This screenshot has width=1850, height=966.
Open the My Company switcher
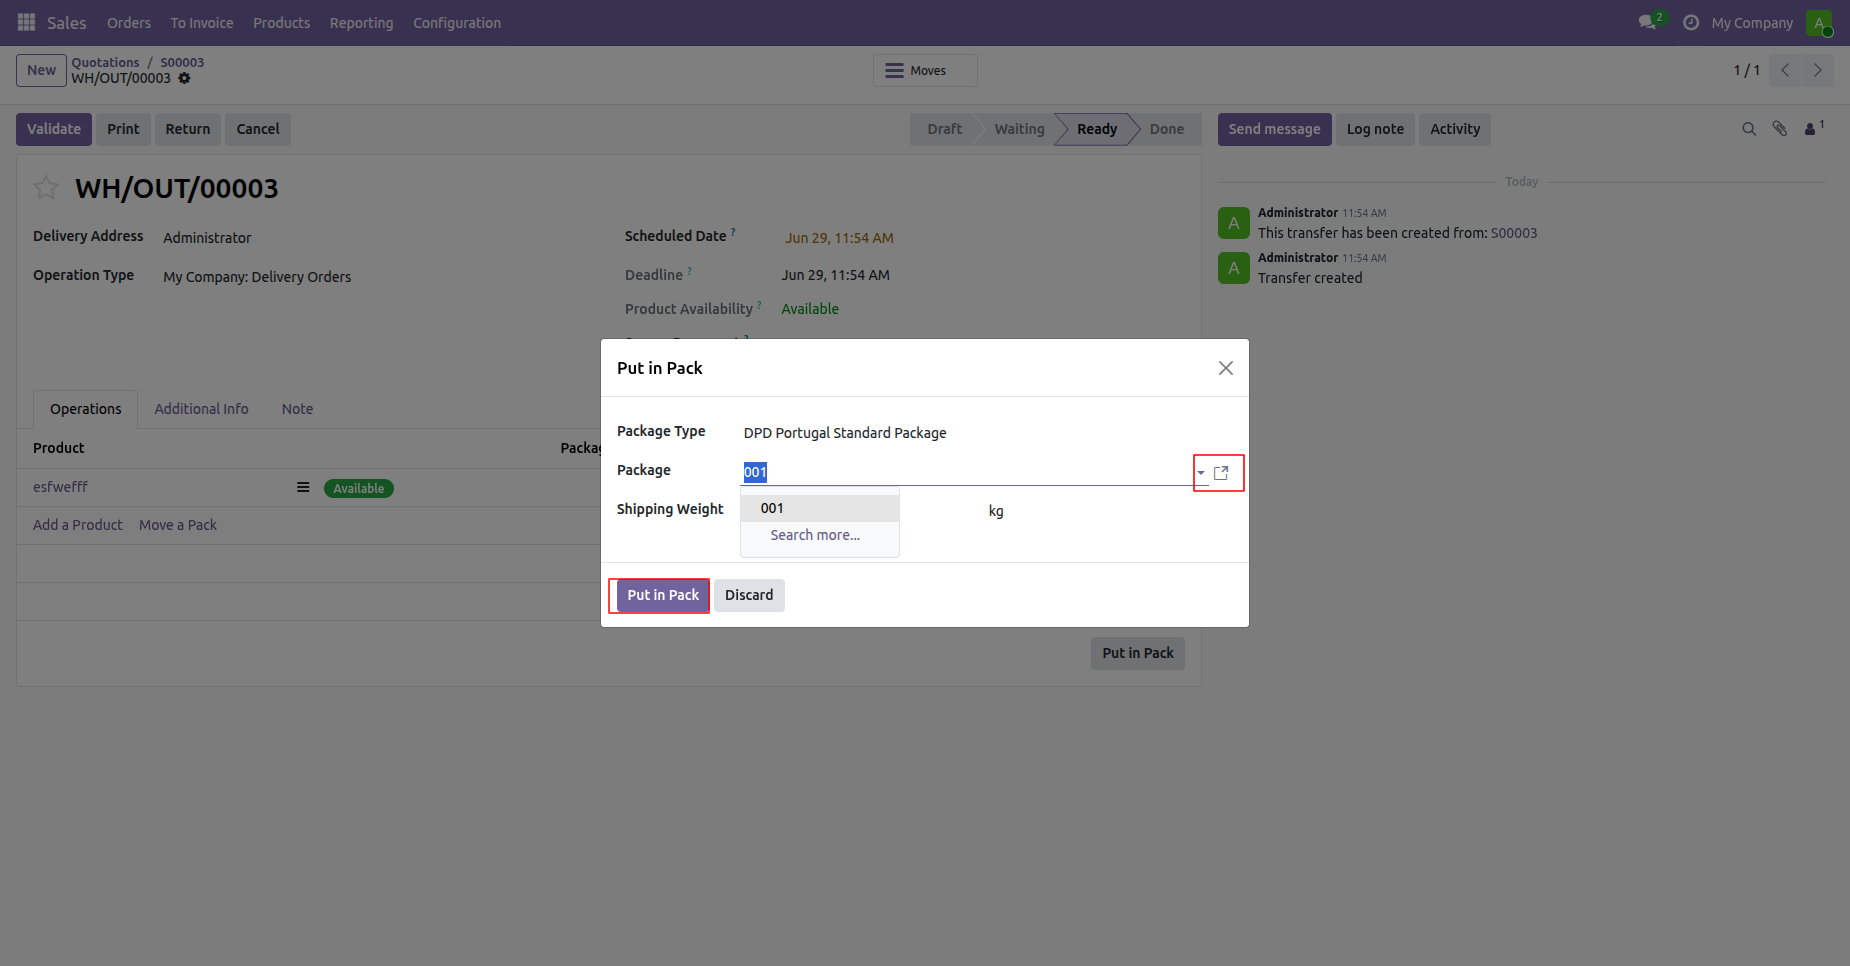pyautogui.click(x=1752, y=23)
